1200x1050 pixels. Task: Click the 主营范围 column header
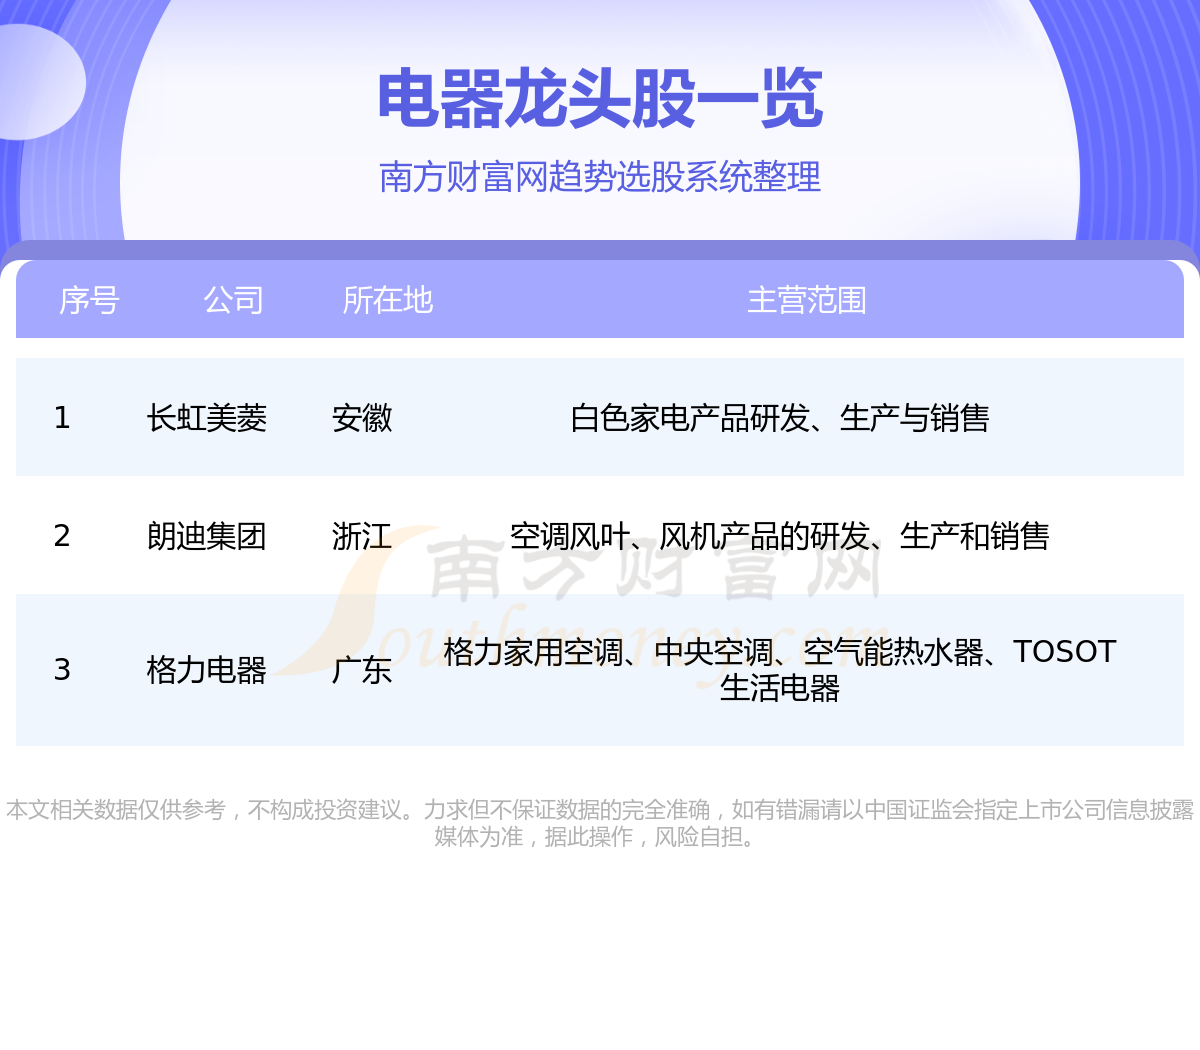pos(807,300)
